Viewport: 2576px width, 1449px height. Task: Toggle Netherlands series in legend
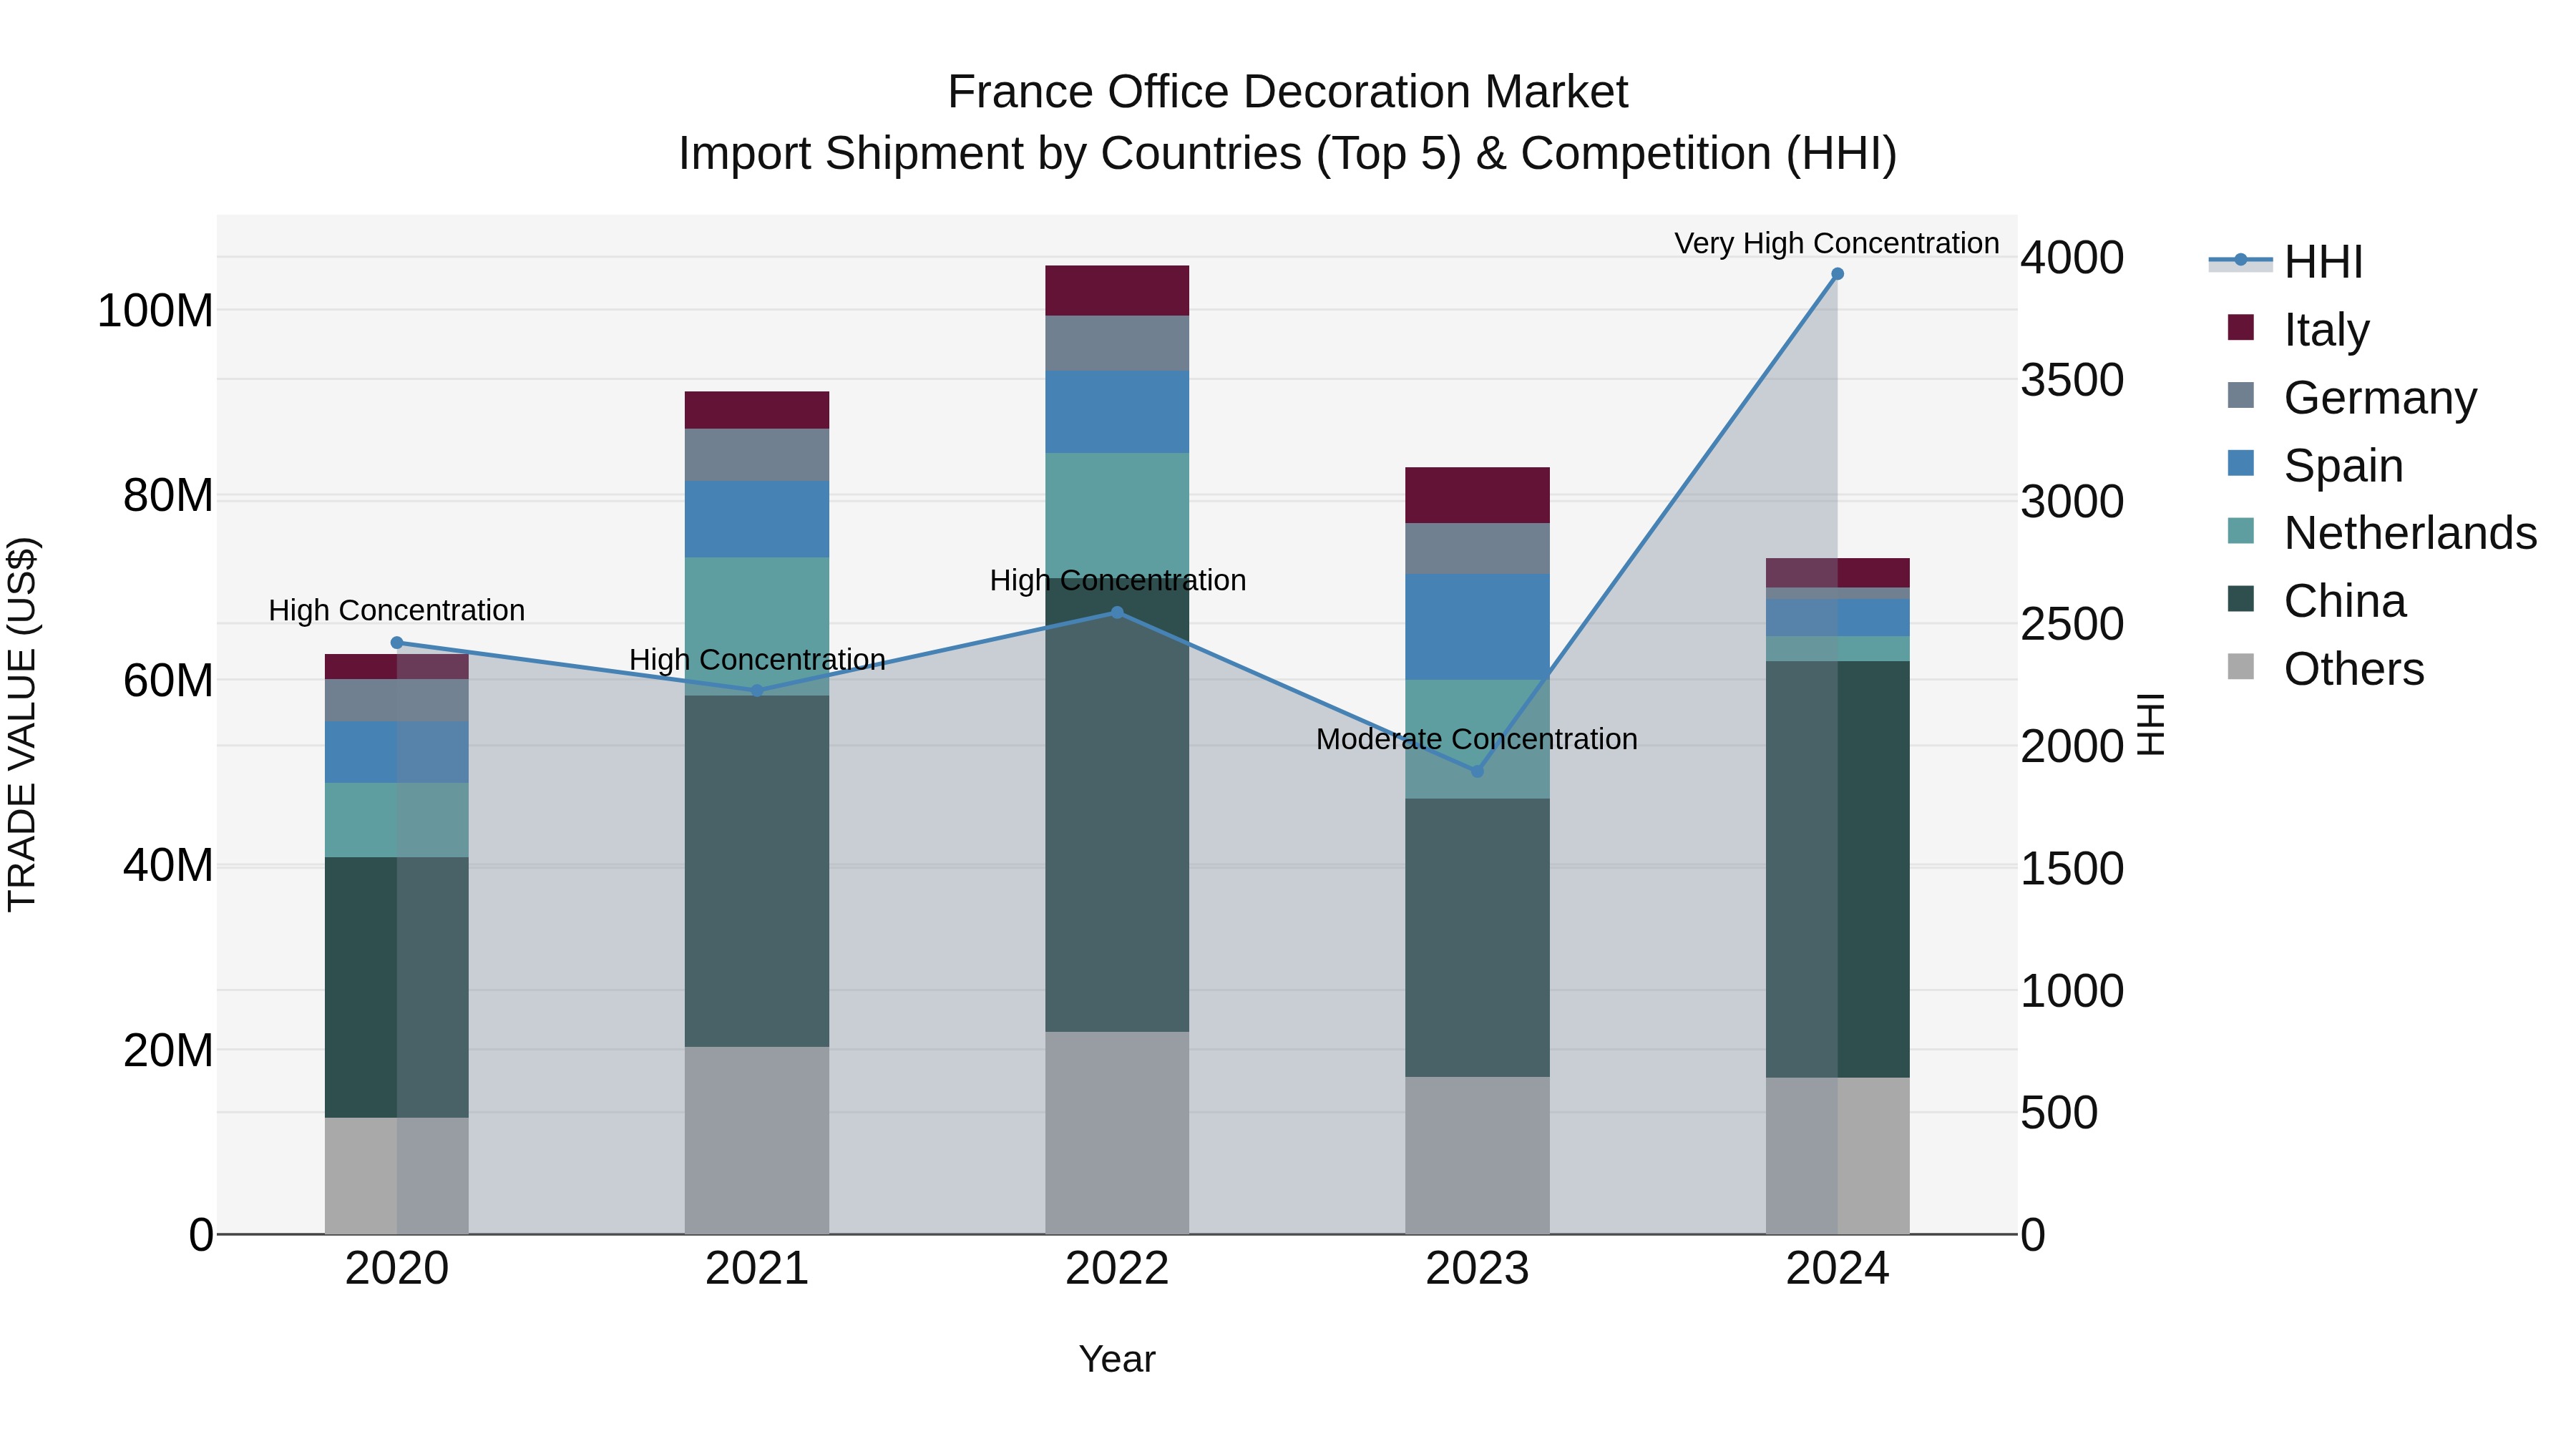click(x=2382, y=533)
